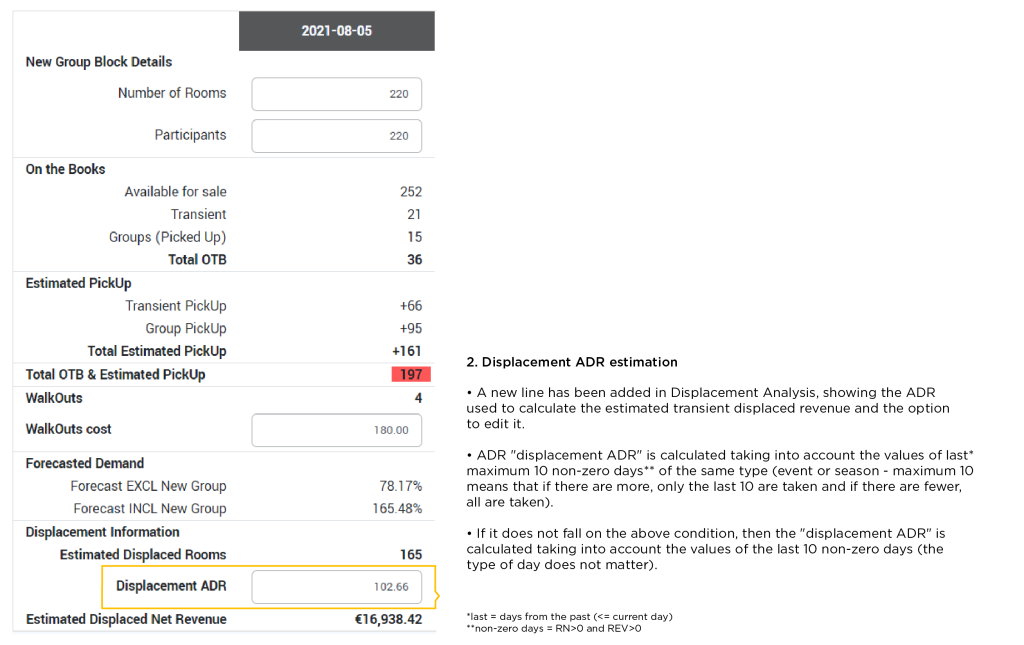The width and height of the screenshot is (1024, 645).
Task: Click the Displacement ADR input box
Action: (336, 587)
